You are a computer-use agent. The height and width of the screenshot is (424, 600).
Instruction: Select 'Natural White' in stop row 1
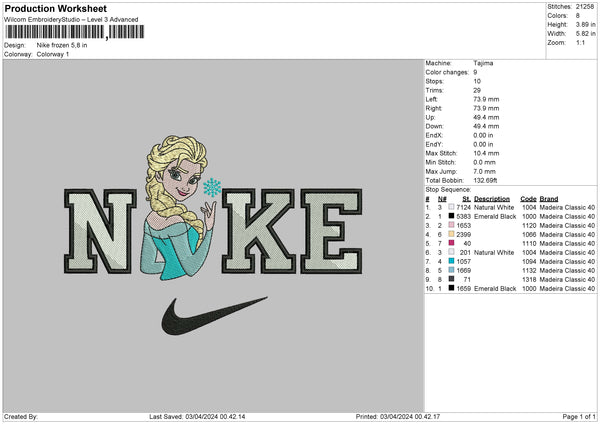(494, 207)
